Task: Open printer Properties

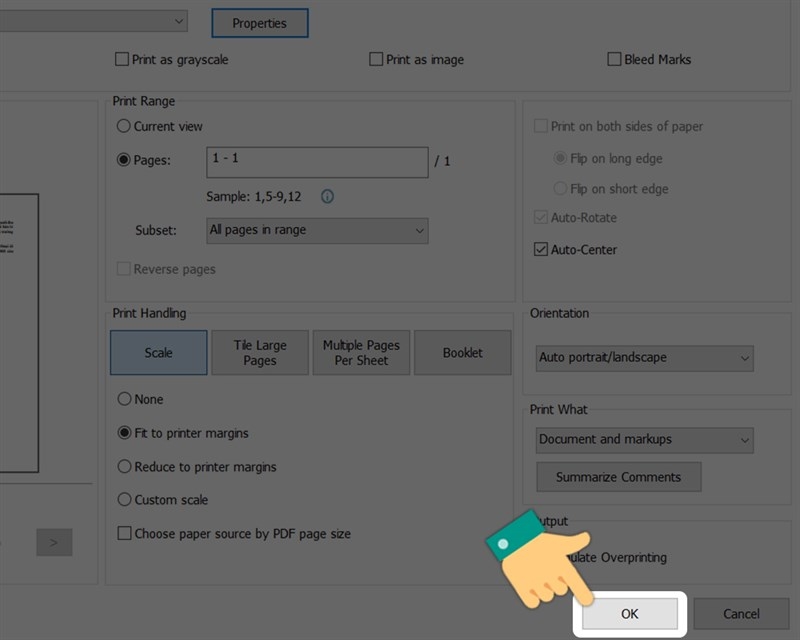Action: pos(260,22)
